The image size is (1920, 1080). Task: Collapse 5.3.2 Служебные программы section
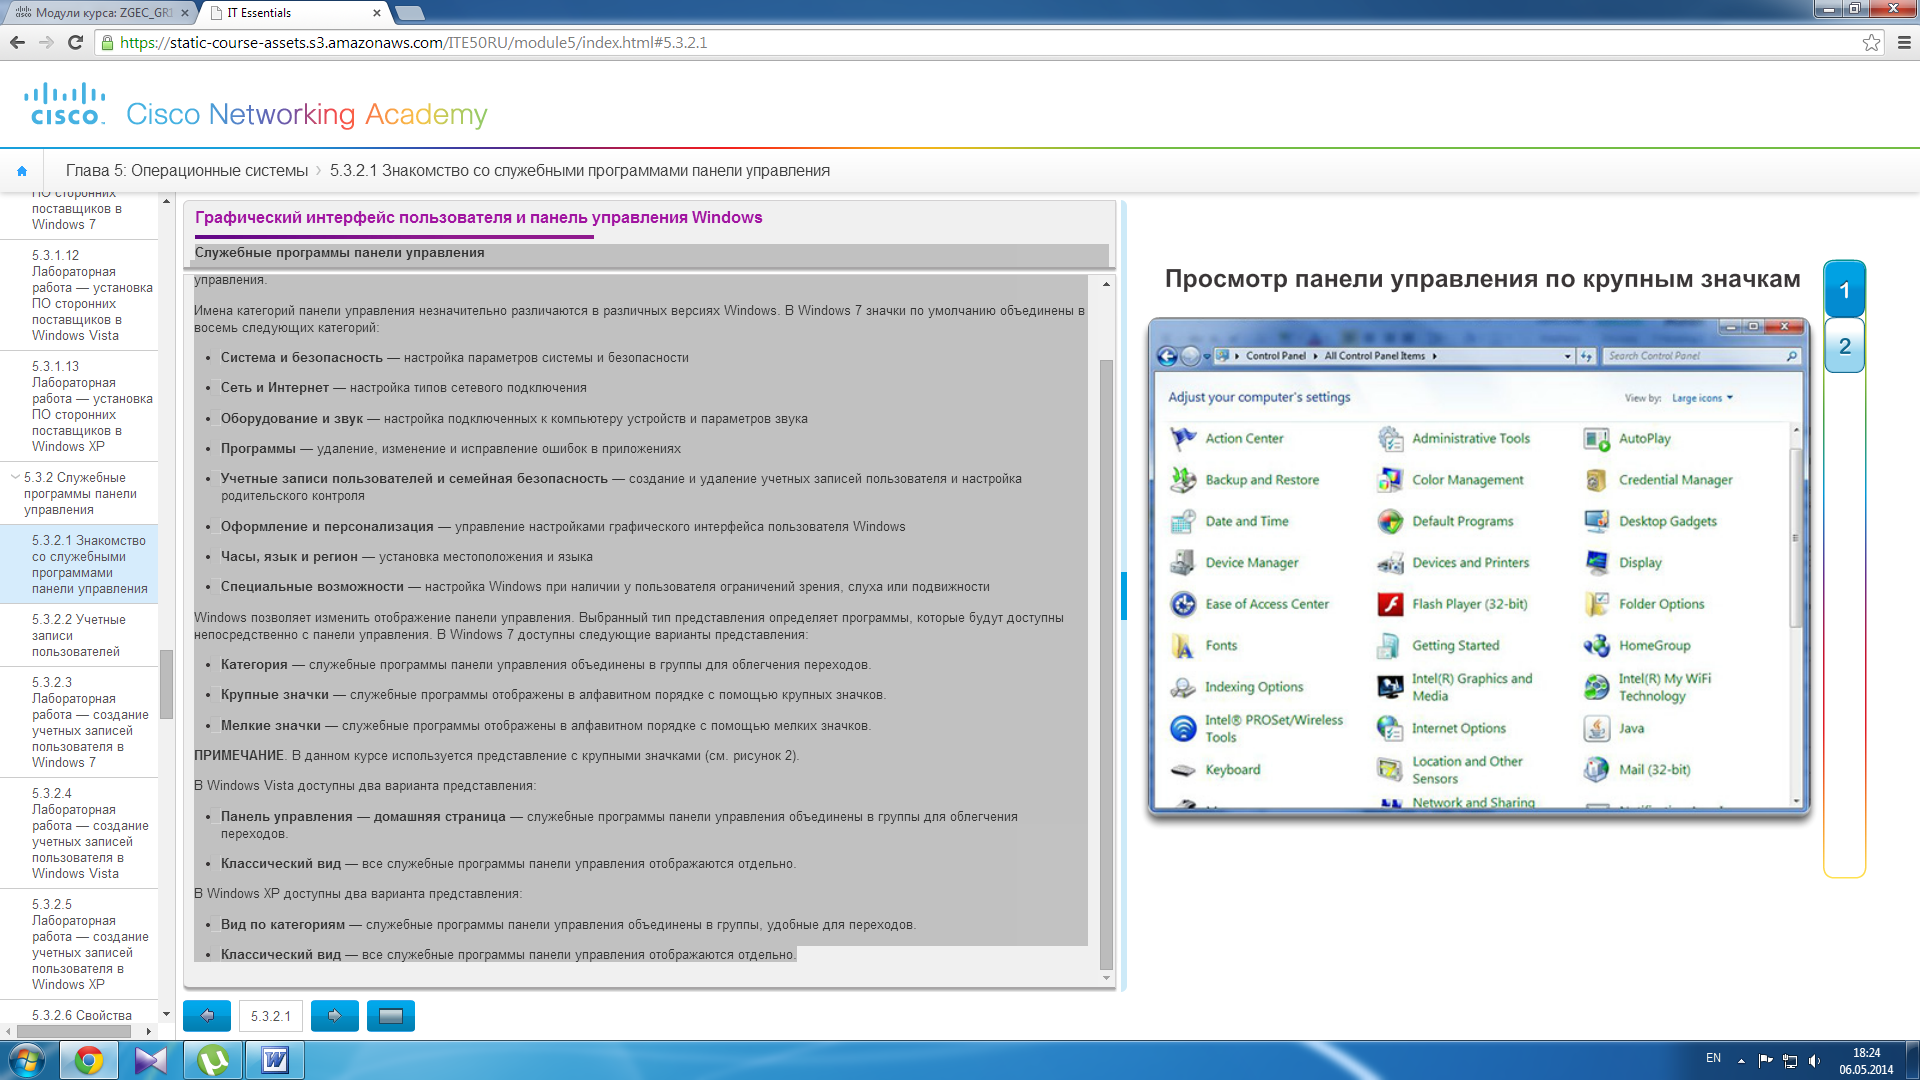15,477
